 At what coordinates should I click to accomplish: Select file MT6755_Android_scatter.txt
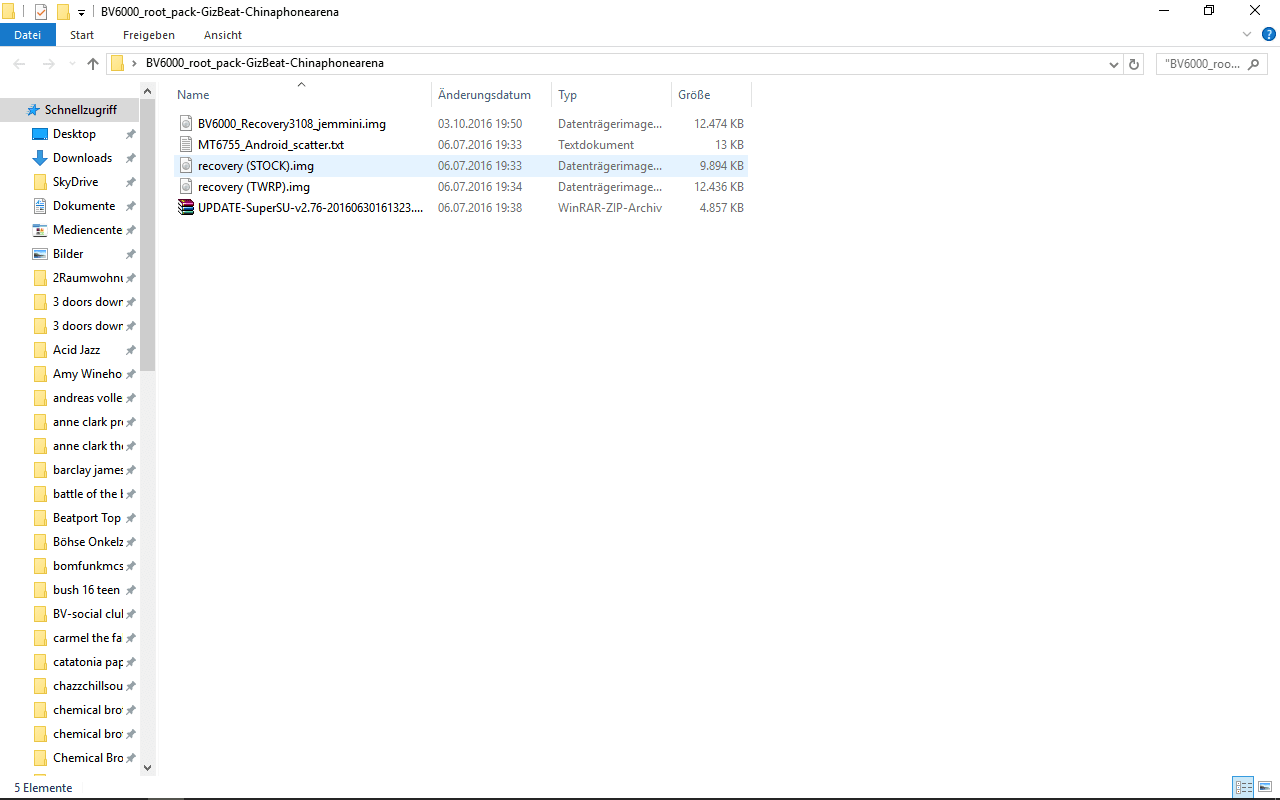tap(271, 145)
